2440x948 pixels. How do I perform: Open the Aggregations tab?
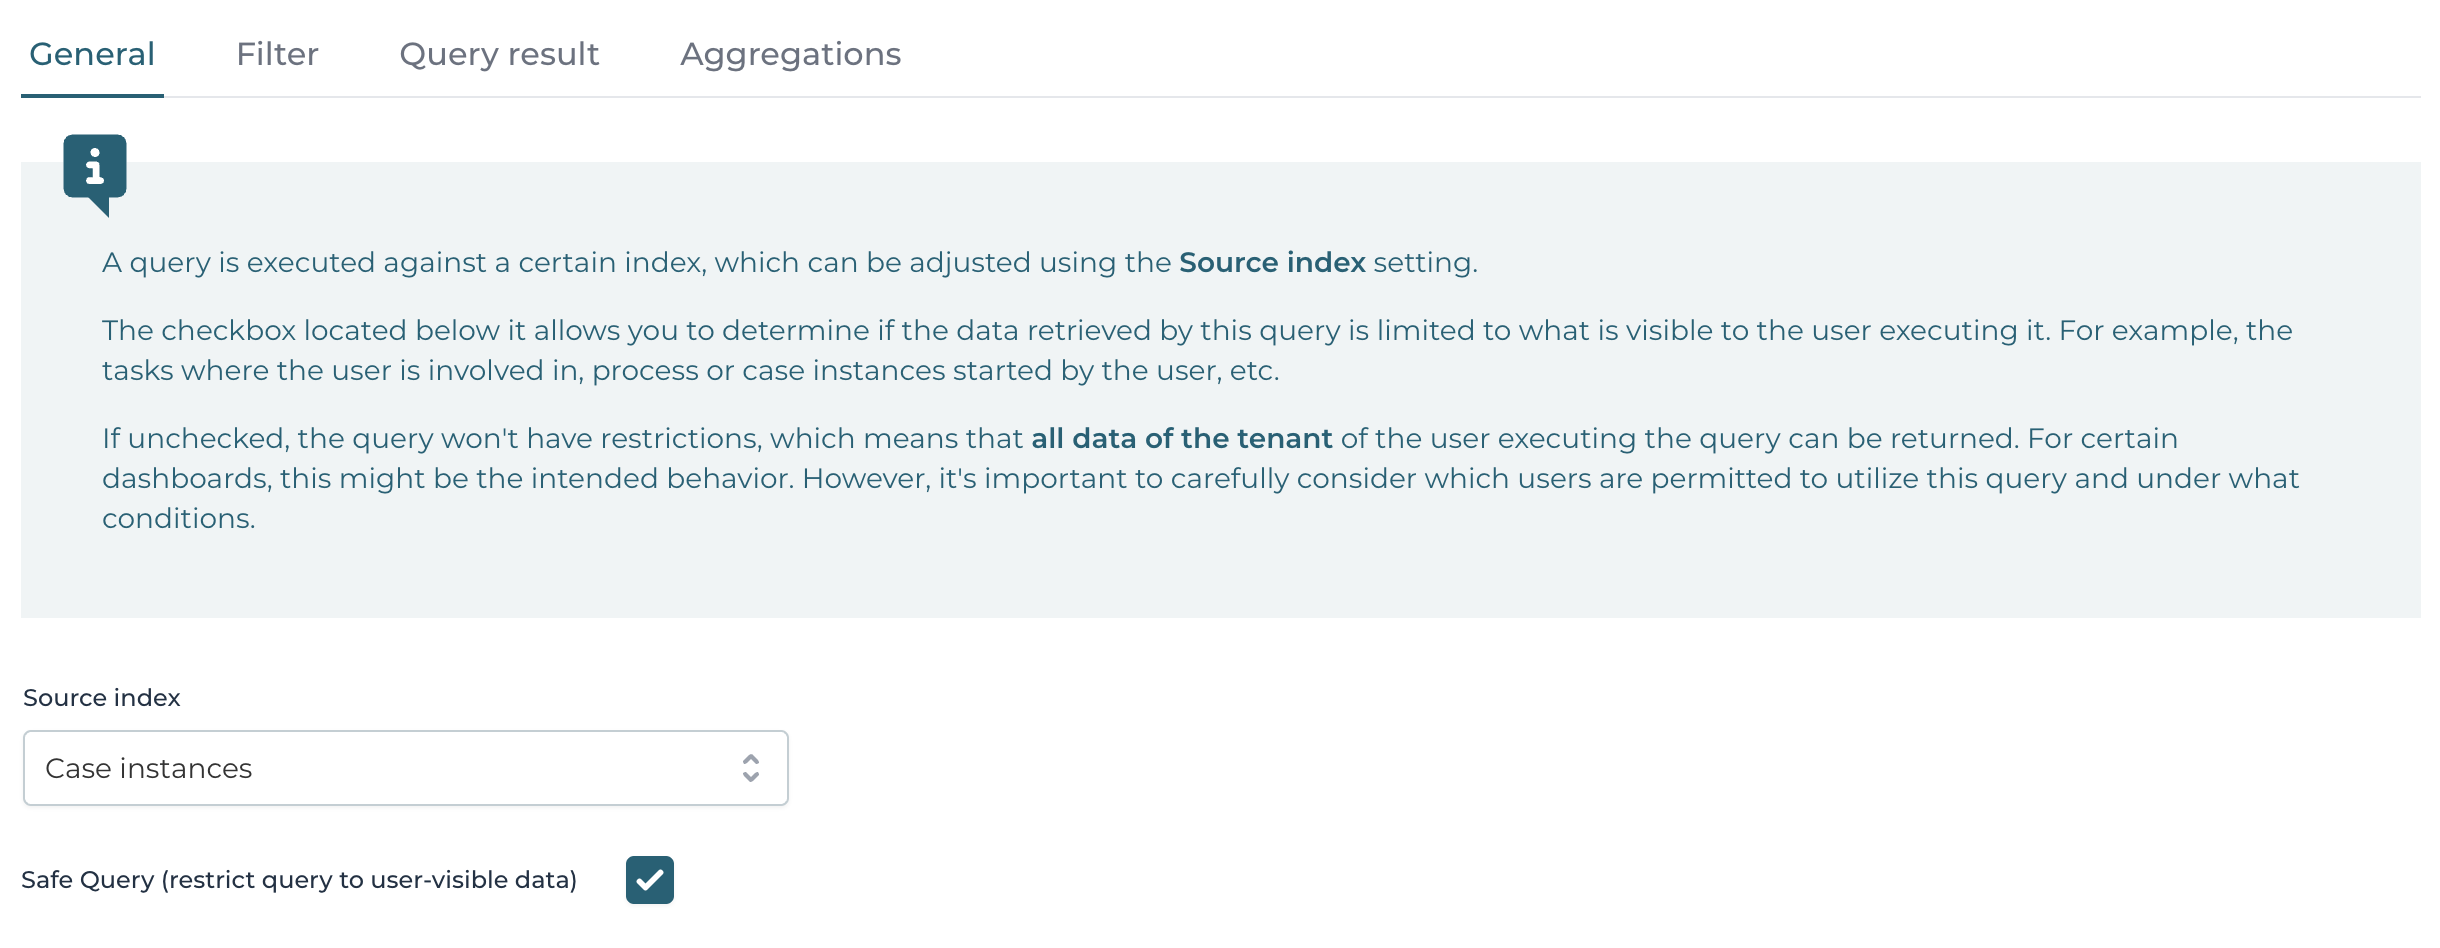click(790, 54)
